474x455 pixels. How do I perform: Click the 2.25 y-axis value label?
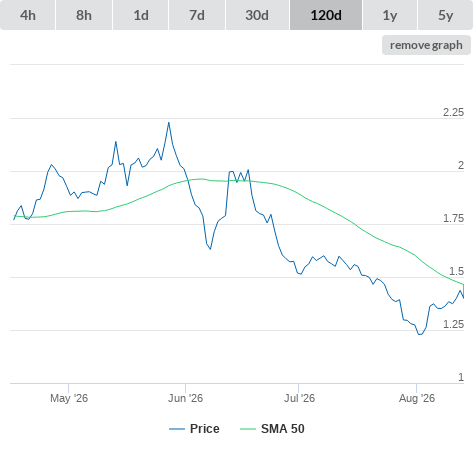(x=453, y=112)
